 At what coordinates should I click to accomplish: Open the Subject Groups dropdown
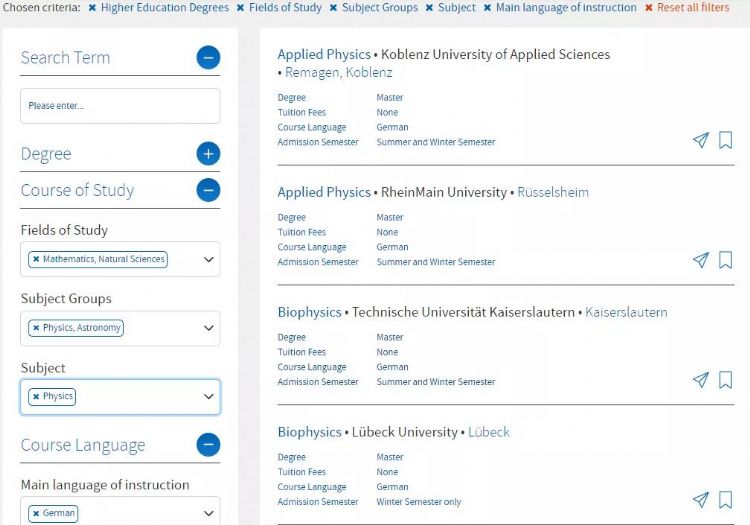(208, 328)
